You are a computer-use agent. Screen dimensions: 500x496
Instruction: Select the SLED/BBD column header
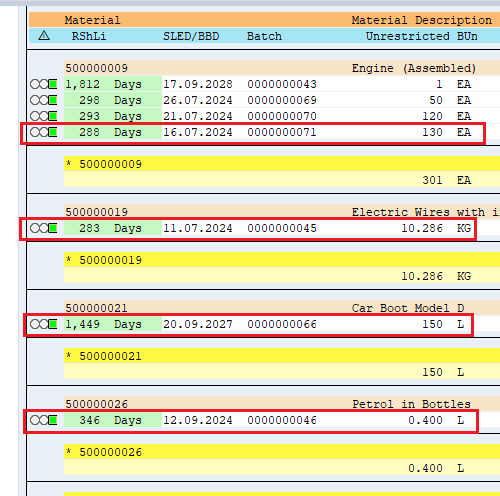191,36
